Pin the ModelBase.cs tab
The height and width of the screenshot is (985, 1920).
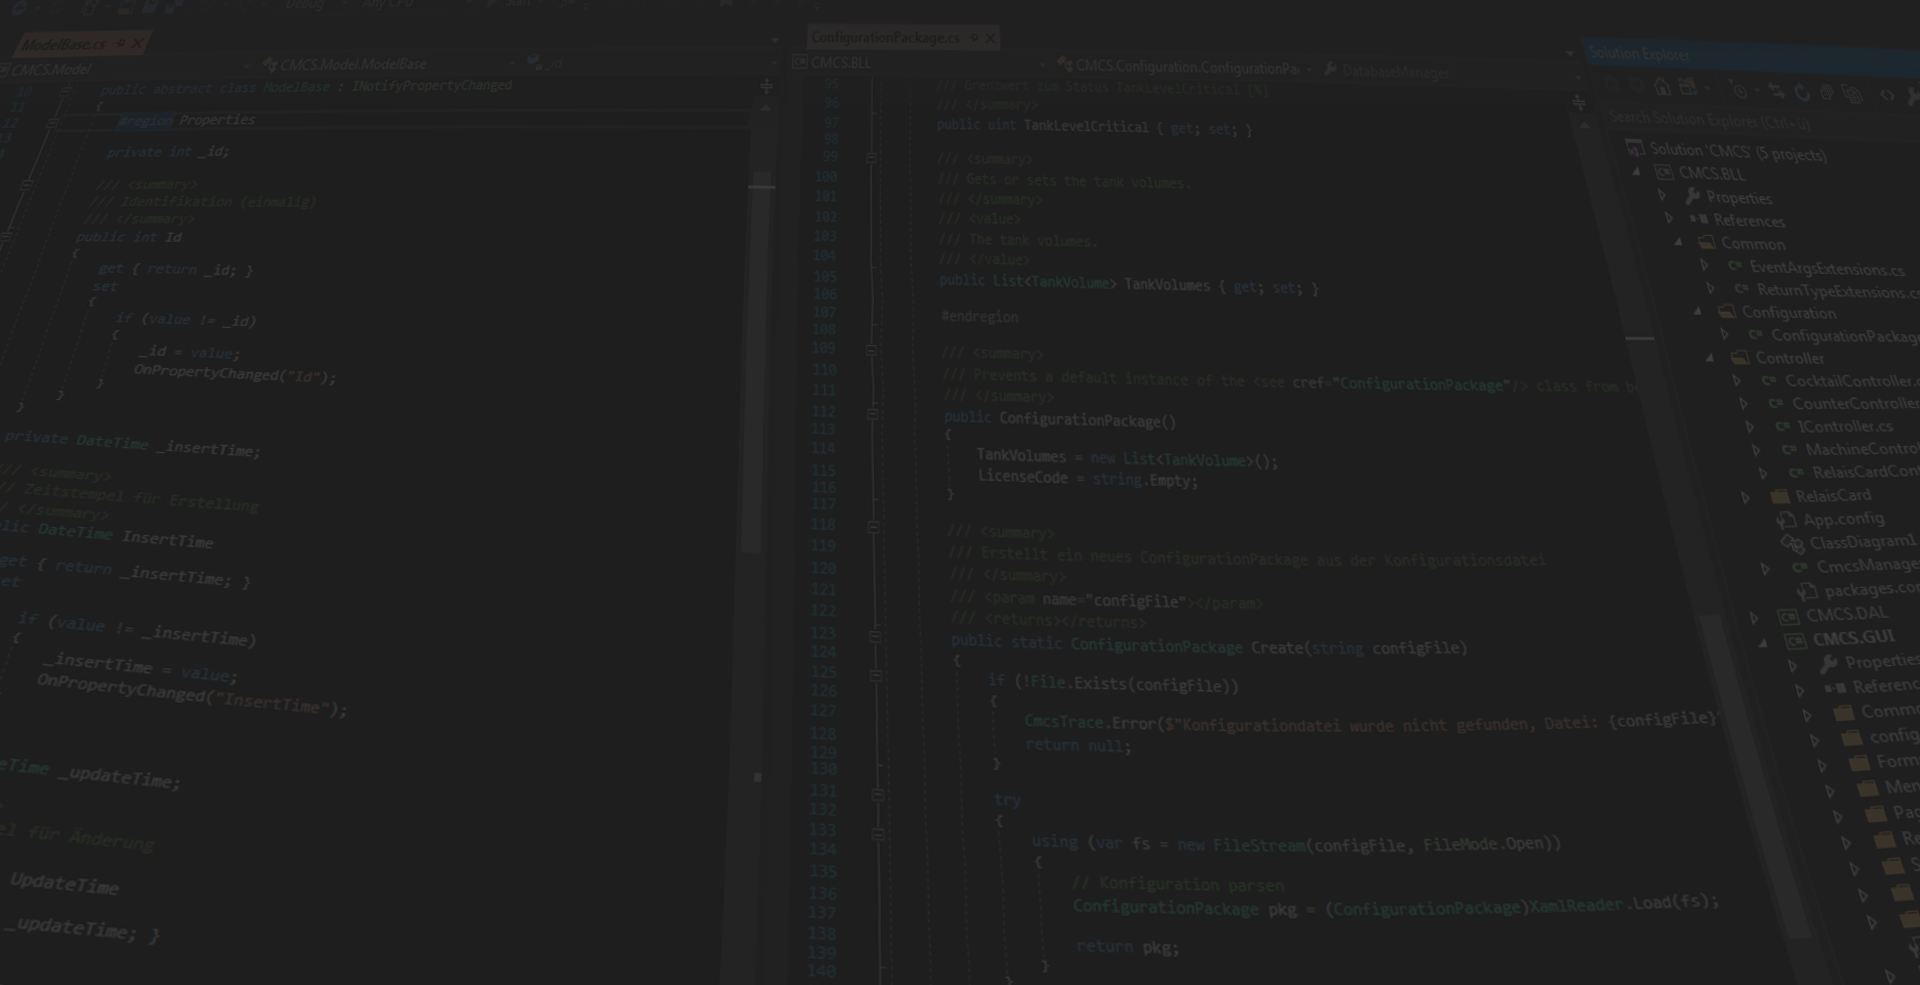tap(121, 43)
